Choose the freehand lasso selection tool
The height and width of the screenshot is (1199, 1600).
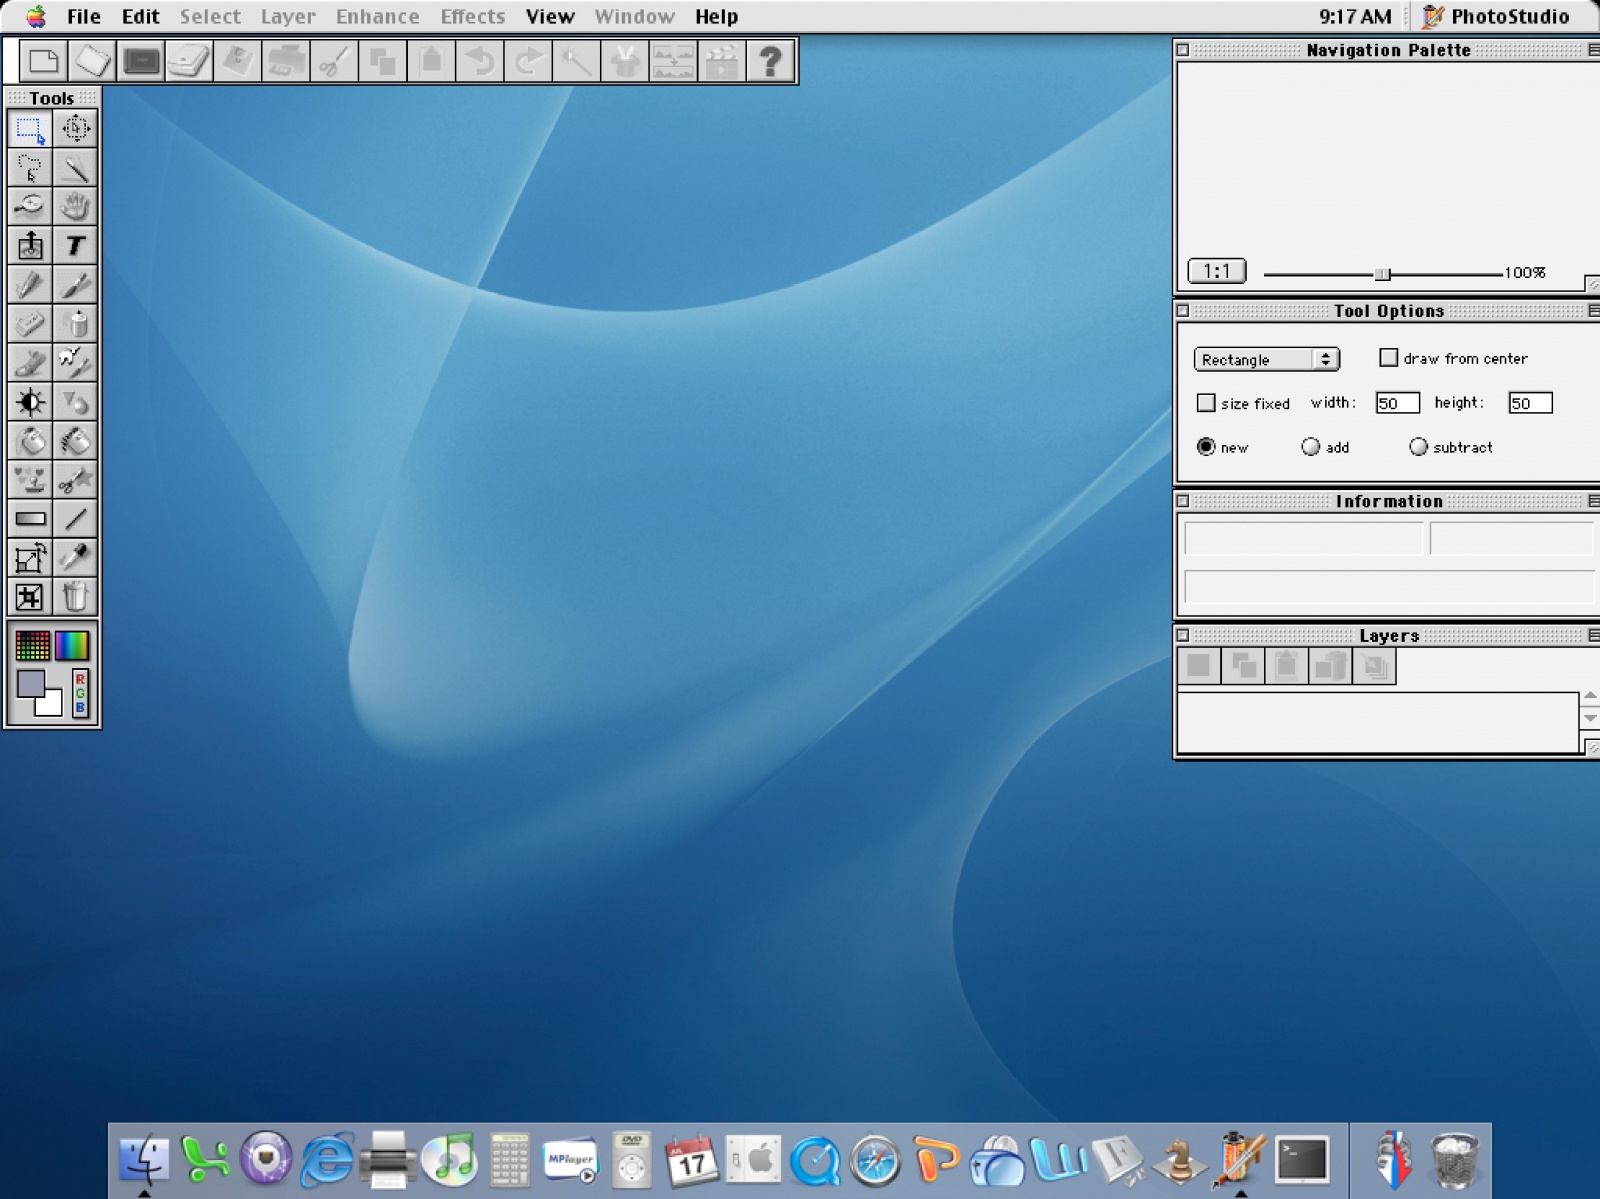(30, 168)
